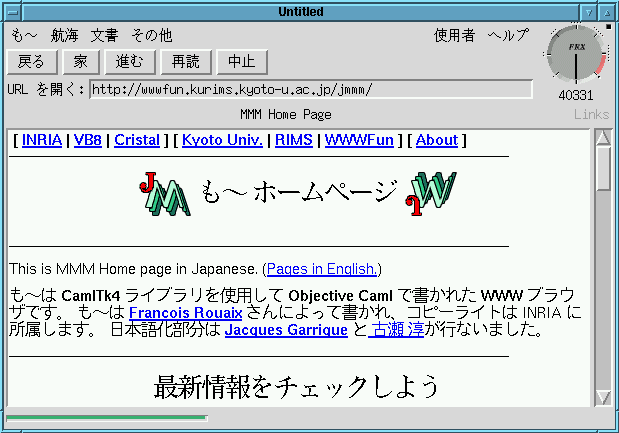This screenshot has width=619, height=433.
Task: Click the W logo image
Action: click(x=431, y=193)
